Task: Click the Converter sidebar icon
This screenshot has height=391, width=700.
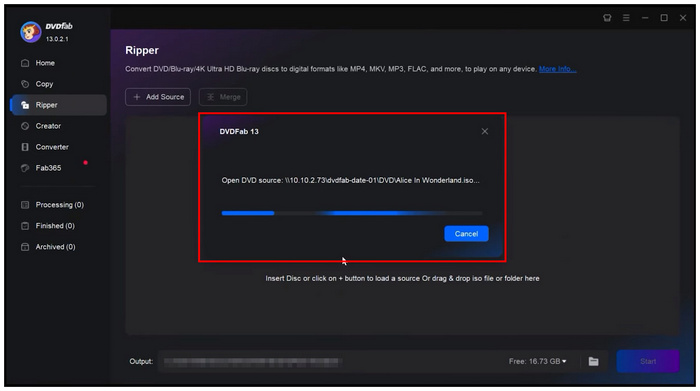Action: coord(25,147)
